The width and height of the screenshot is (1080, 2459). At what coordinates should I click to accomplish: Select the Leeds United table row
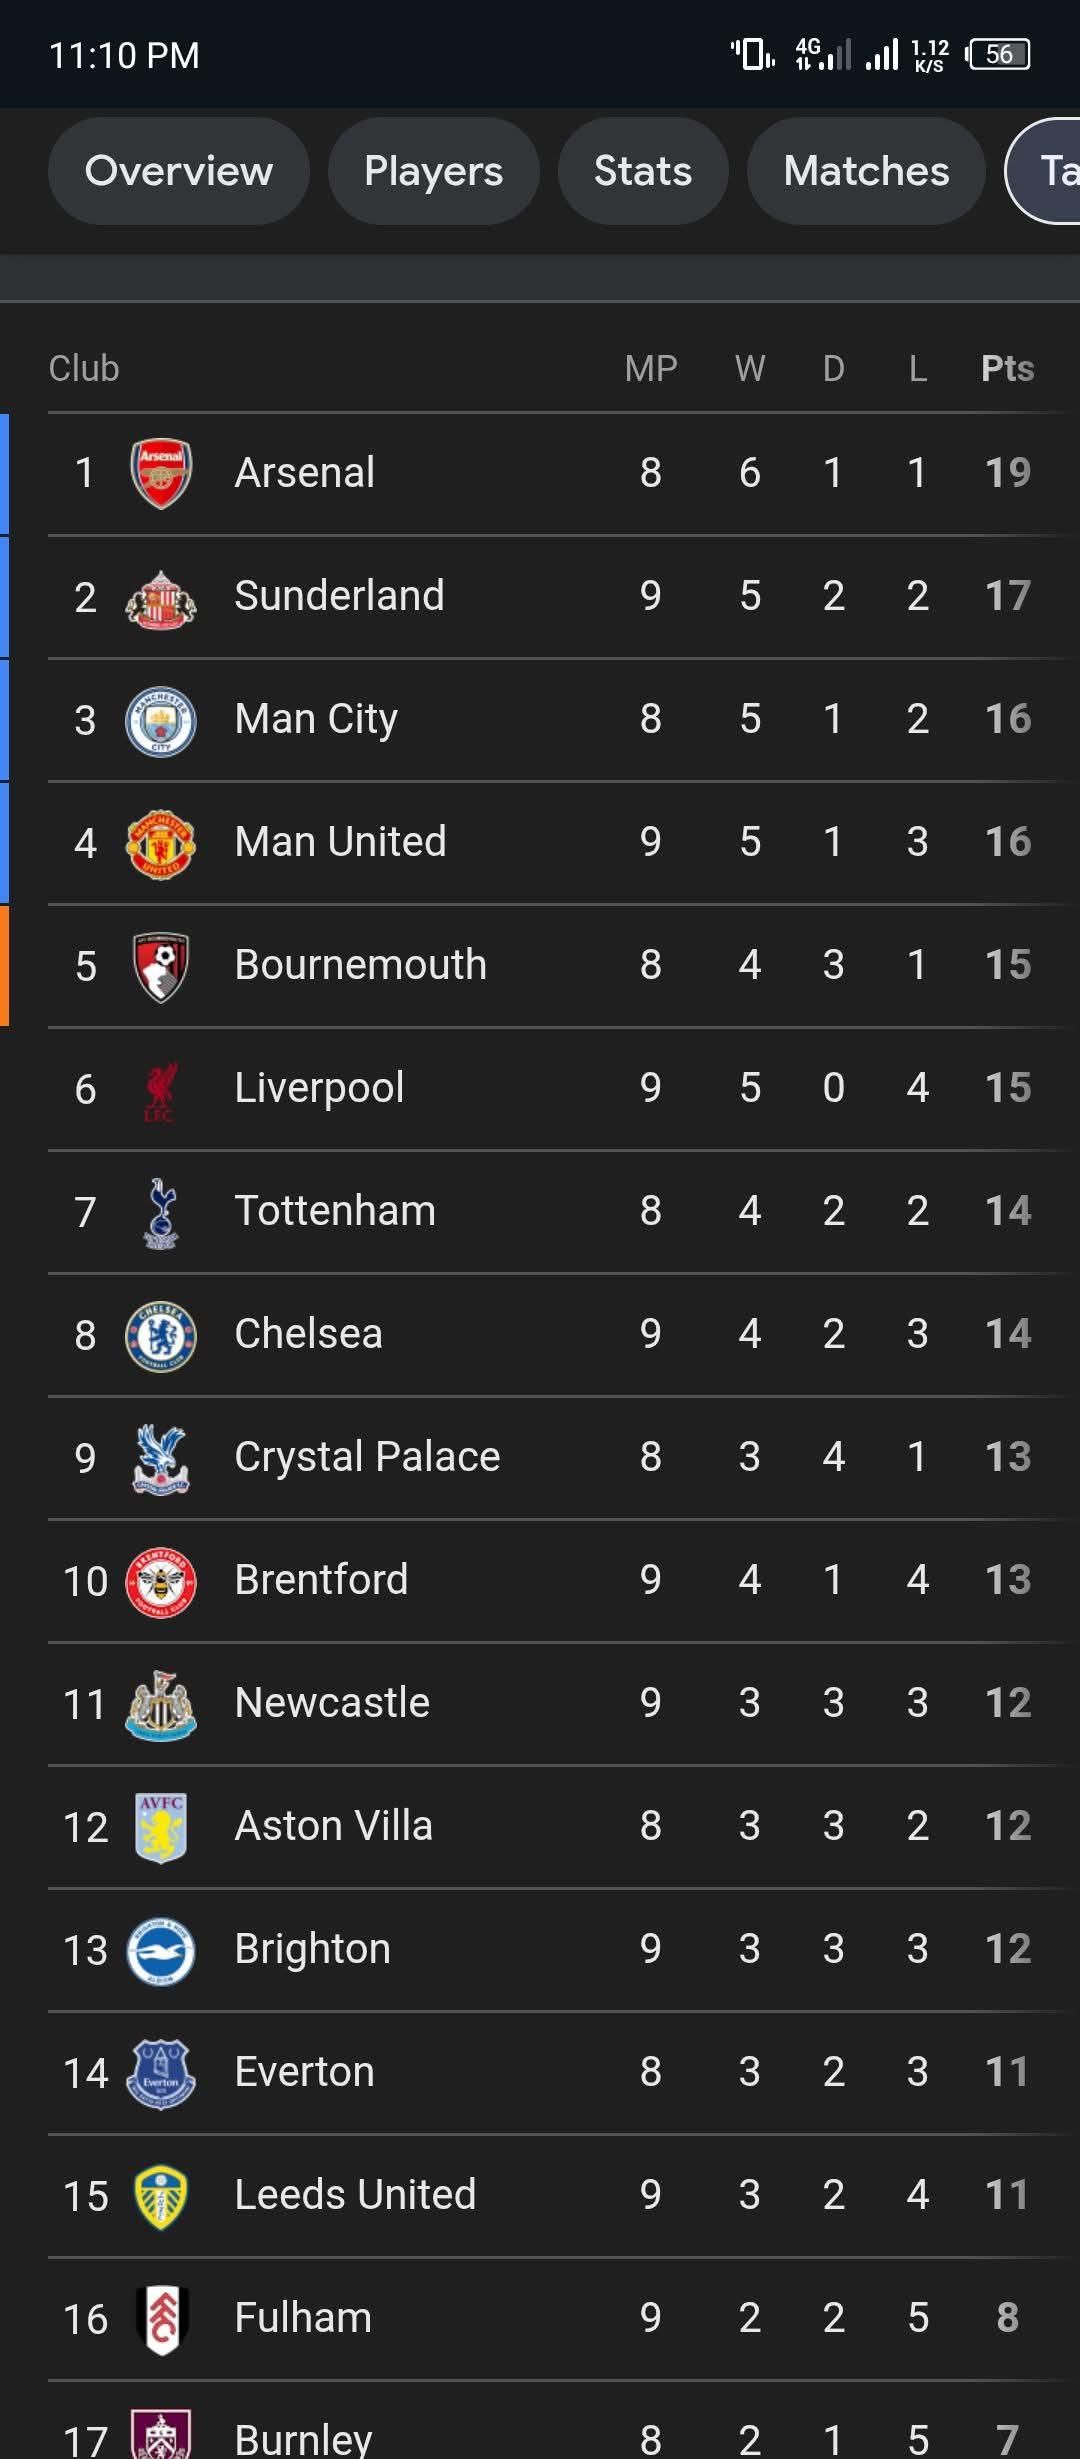[x=540, y=2195]
